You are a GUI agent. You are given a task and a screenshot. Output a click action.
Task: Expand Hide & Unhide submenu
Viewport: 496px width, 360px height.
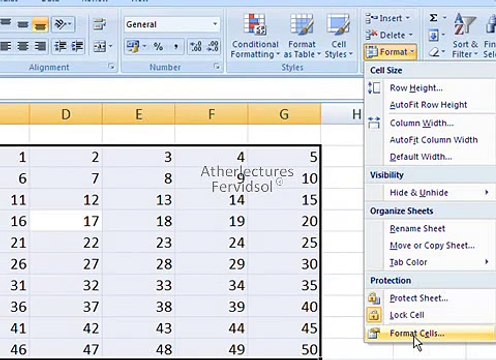coord(430,193)
